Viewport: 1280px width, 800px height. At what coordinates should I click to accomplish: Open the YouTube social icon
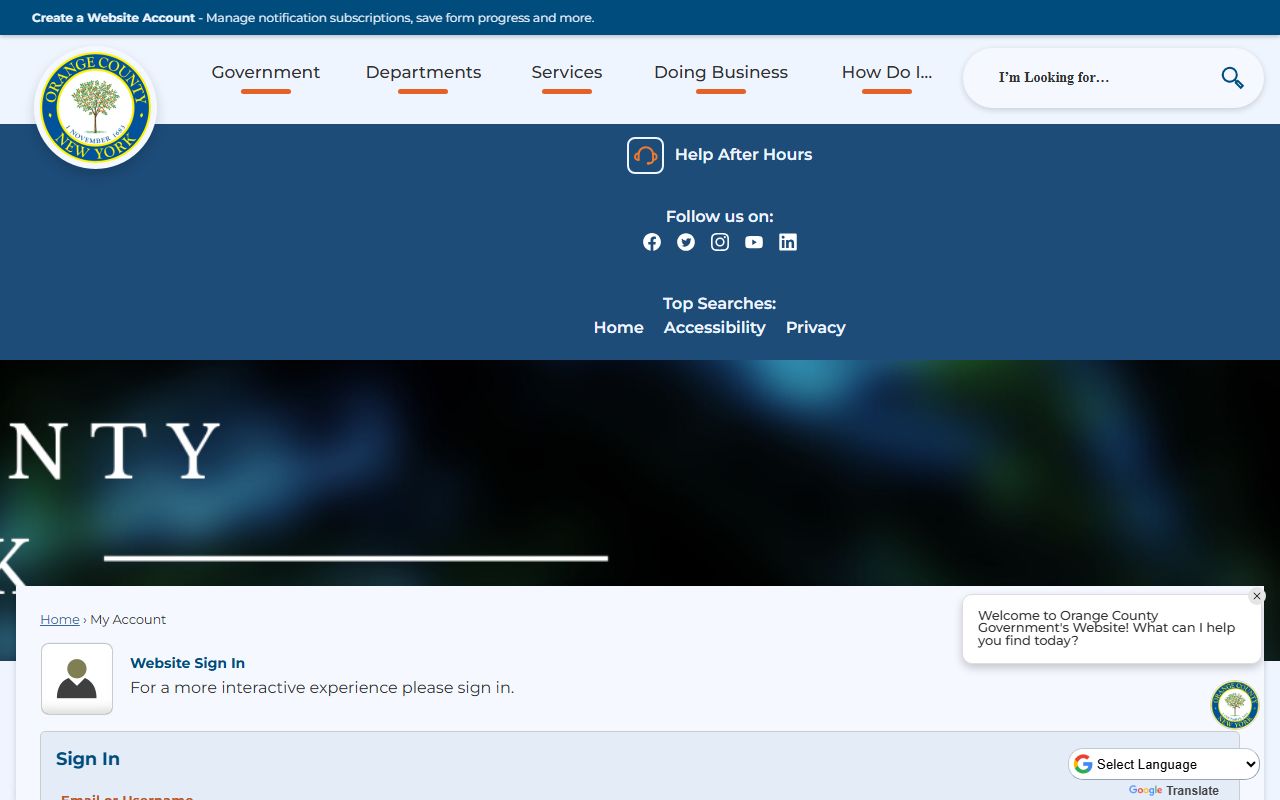[754, 242]
